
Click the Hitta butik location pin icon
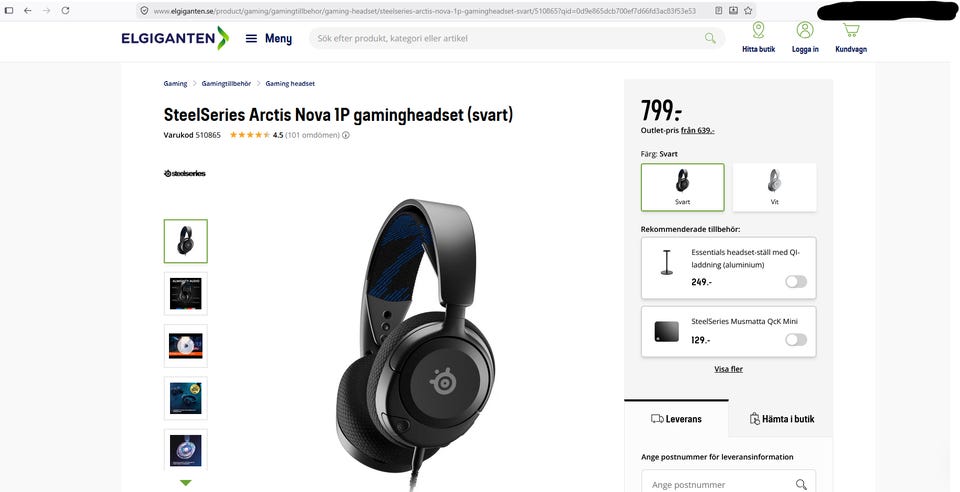click(x=758, y=30)
